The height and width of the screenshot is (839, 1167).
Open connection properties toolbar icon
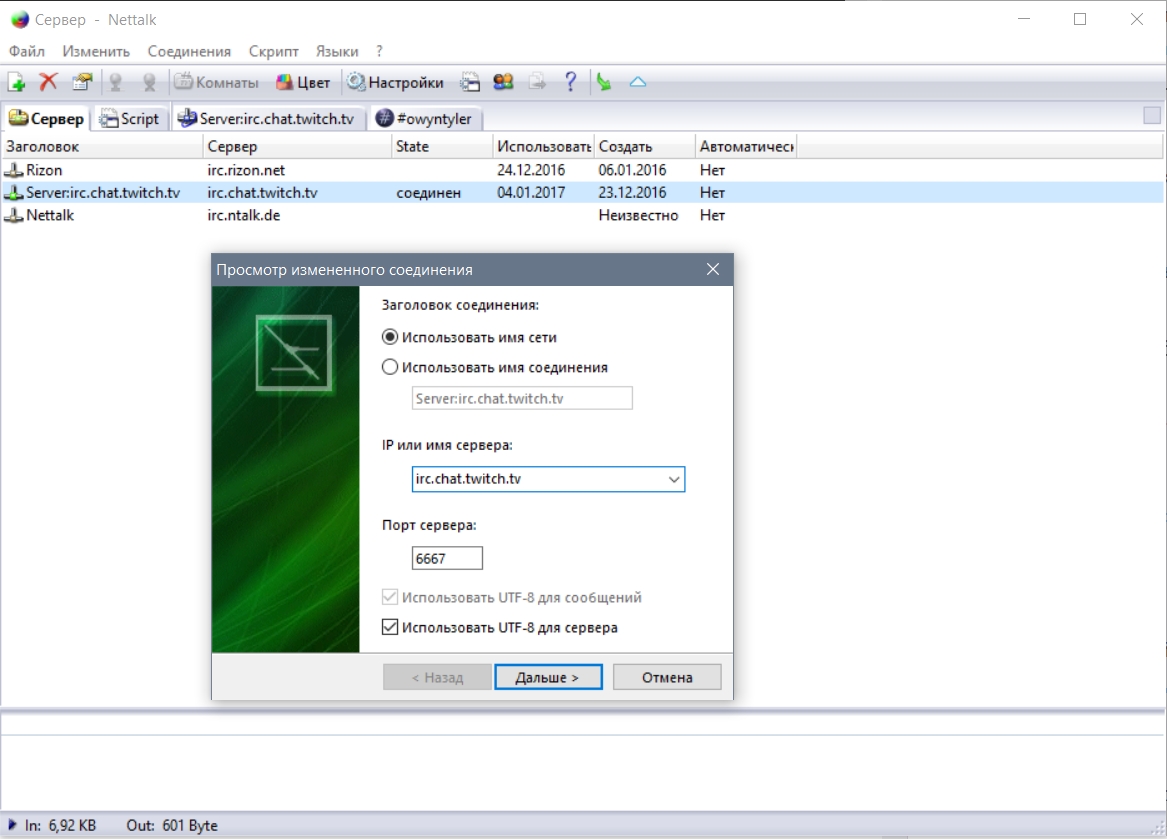point(81,82)
